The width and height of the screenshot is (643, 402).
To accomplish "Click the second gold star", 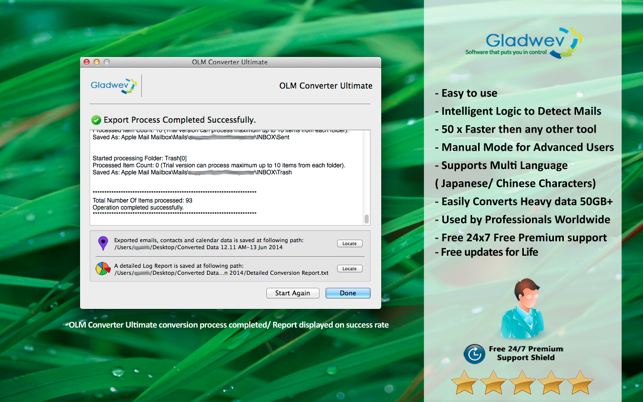I will point(493,382).
